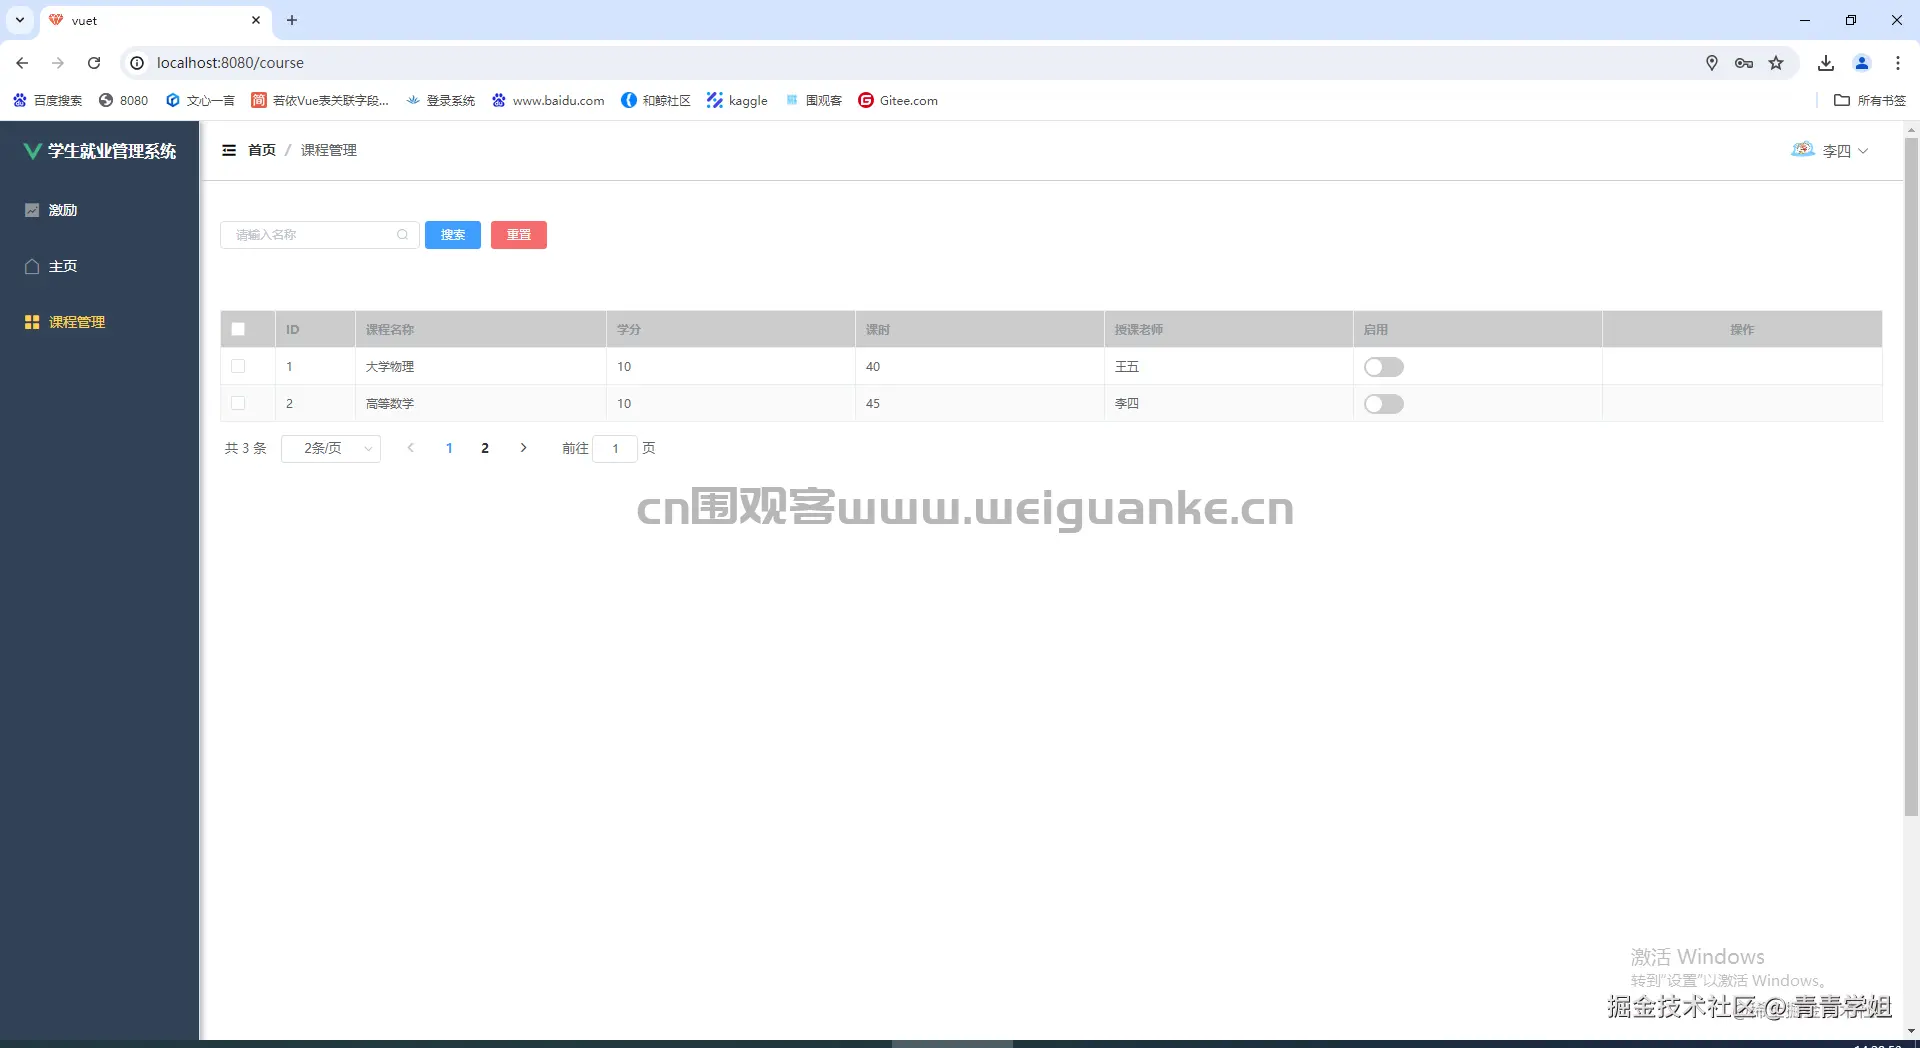
Task: Click the 首页 breadcrumb link
Action: click(262, 150)
